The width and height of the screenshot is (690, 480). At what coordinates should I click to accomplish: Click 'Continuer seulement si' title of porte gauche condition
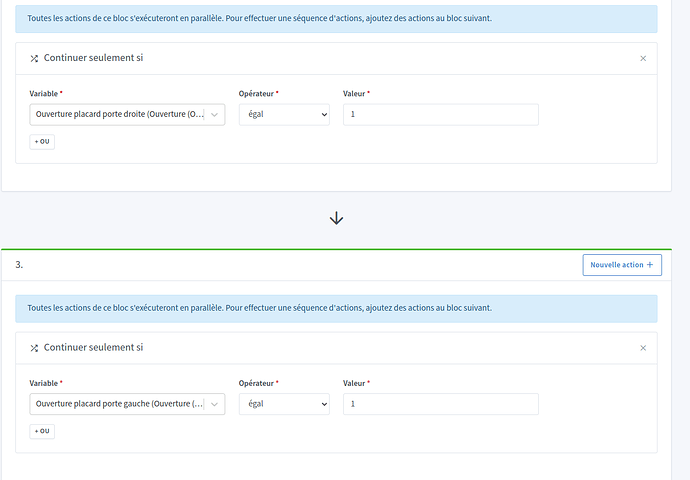94,348
